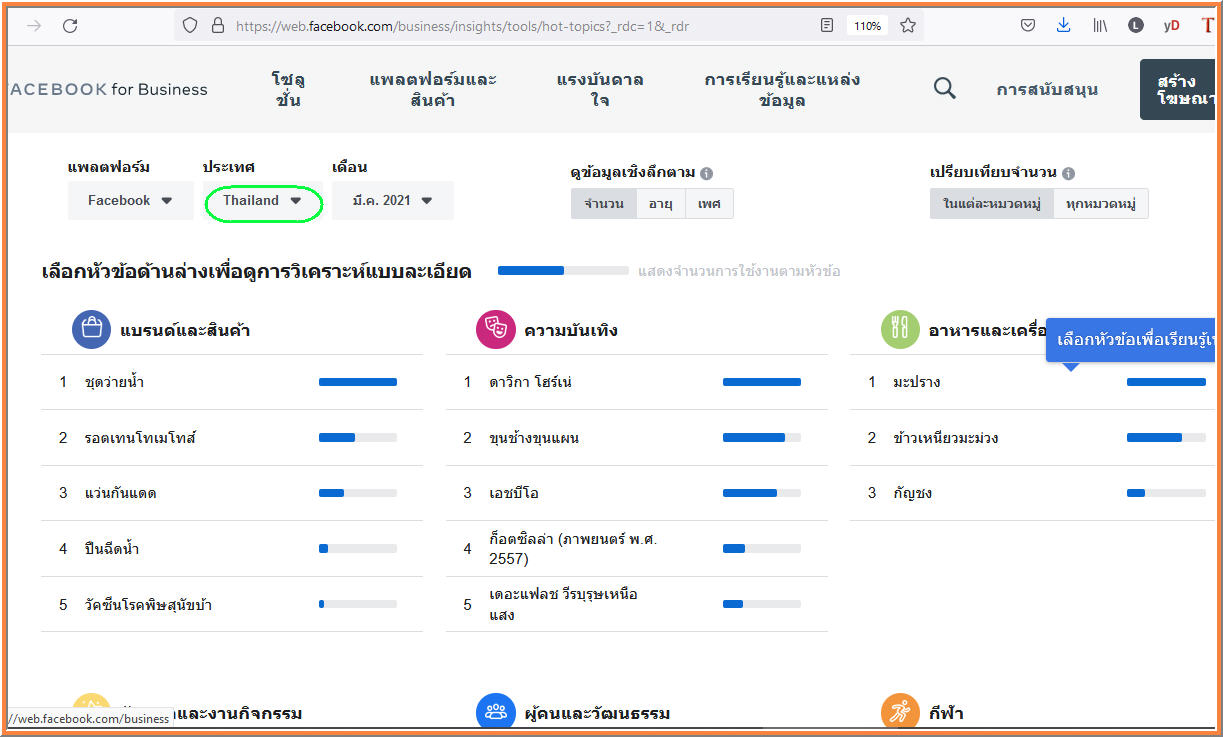
Task: Open topic เดอะแฟลช วีรบุรุษเหนือแสง
Action: click(x=563, y=604)
